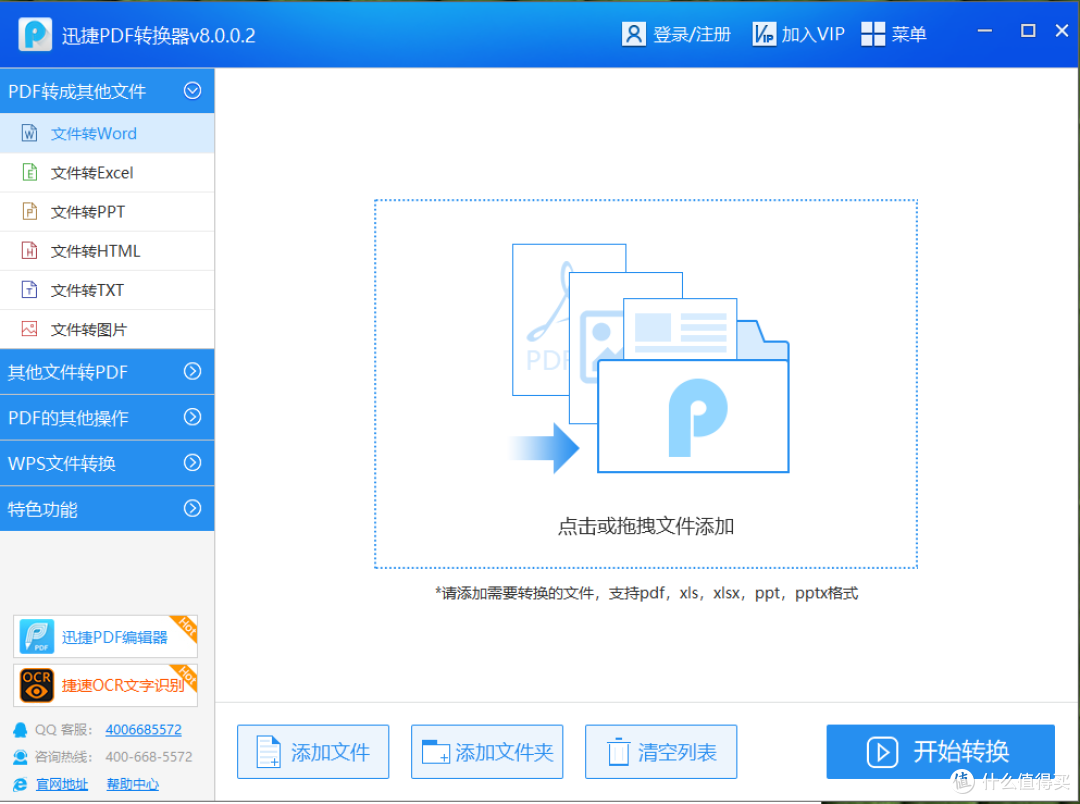
Task: Expand the 其他文件转PDF section arrow
Action: click(192, 371)
